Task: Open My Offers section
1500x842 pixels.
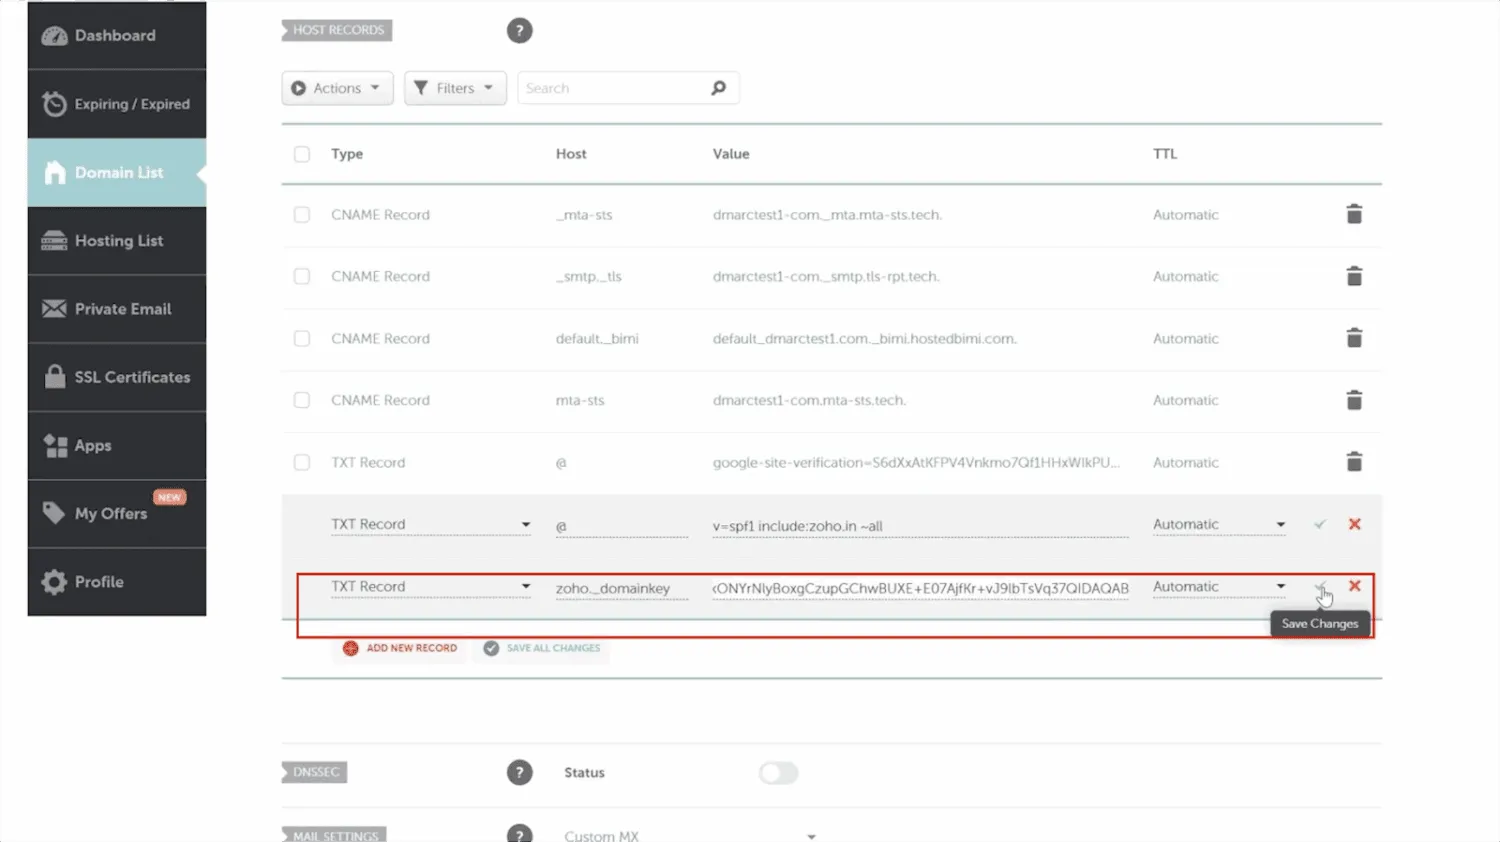Action: tap(117, 514)
